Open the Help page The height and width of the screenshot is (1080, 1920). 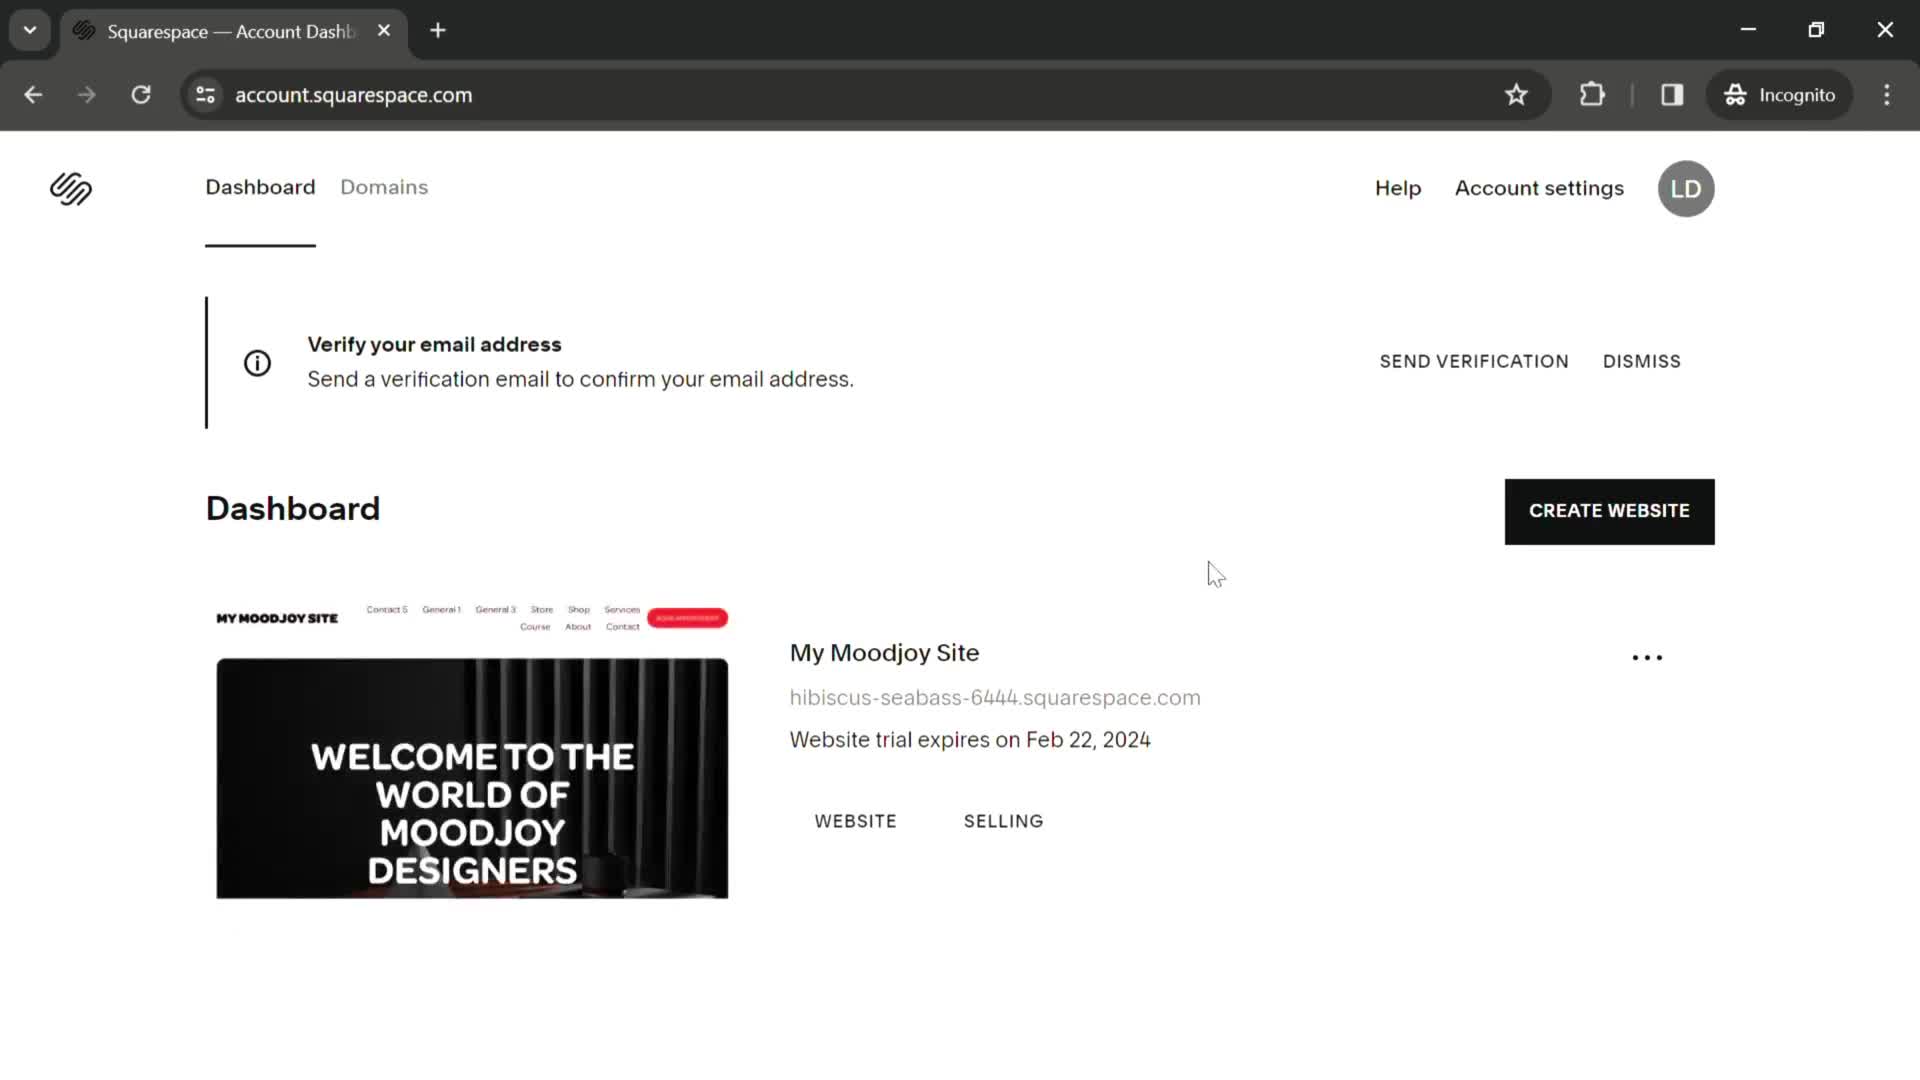[x=1396, y=187]
